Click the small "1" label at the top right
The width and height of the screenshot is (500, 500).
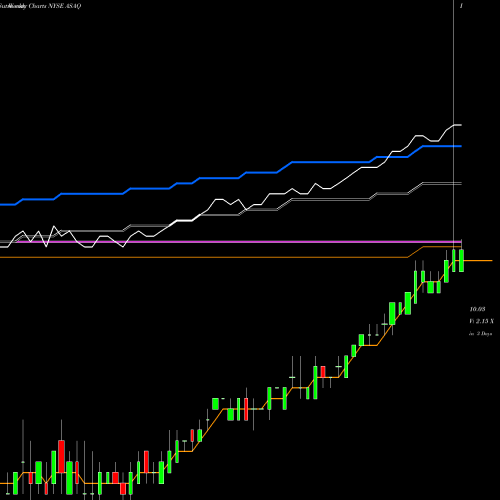tap(461, 6)
